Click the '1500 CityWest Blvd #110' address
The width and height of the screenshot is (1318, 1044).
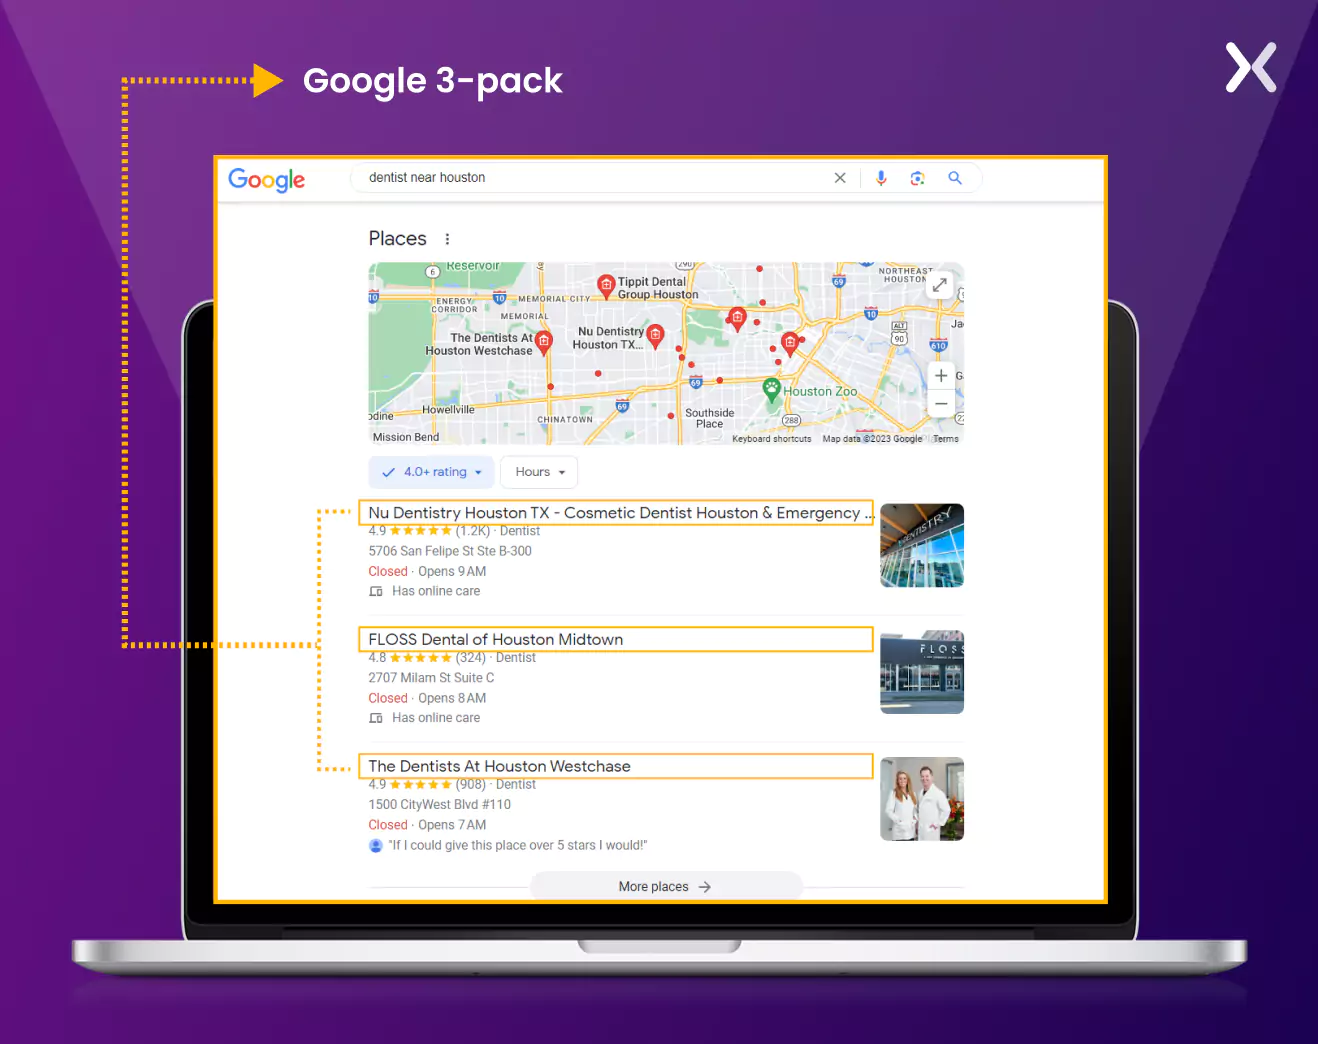coord(439,805)
